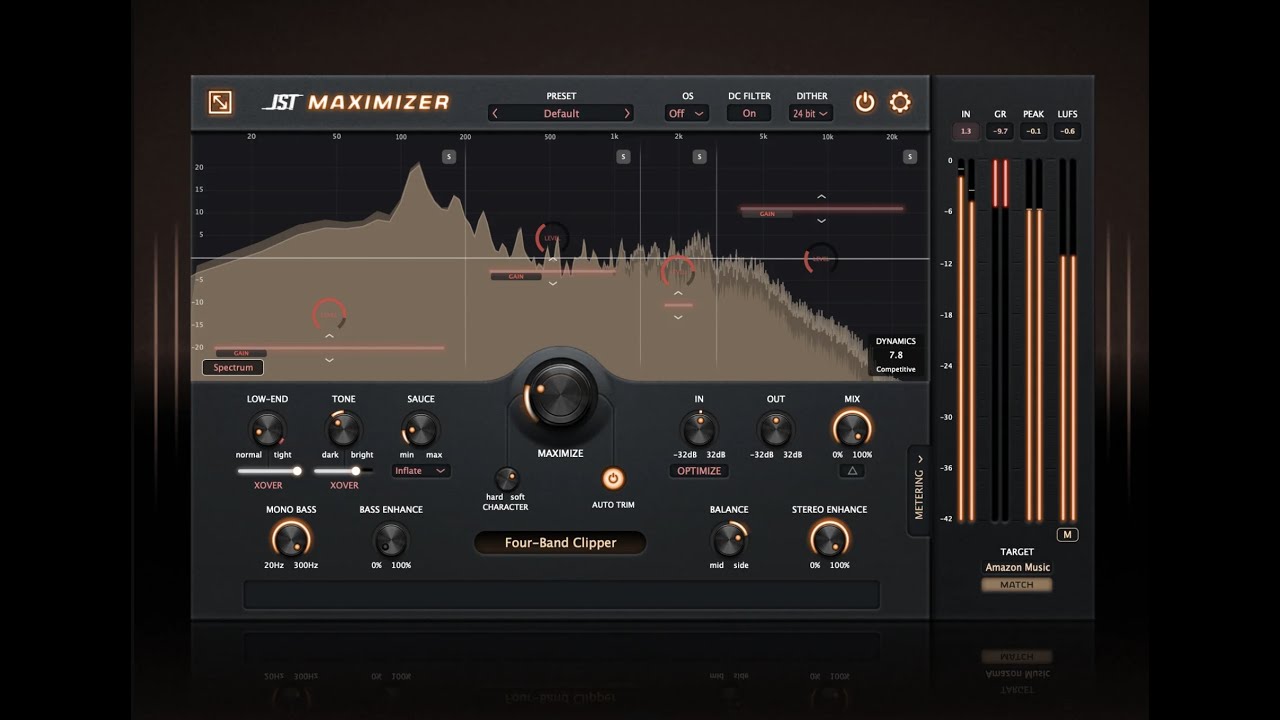Click the low-mid band LEVEL ring control
1280x720 pixels.
(551, 238)
